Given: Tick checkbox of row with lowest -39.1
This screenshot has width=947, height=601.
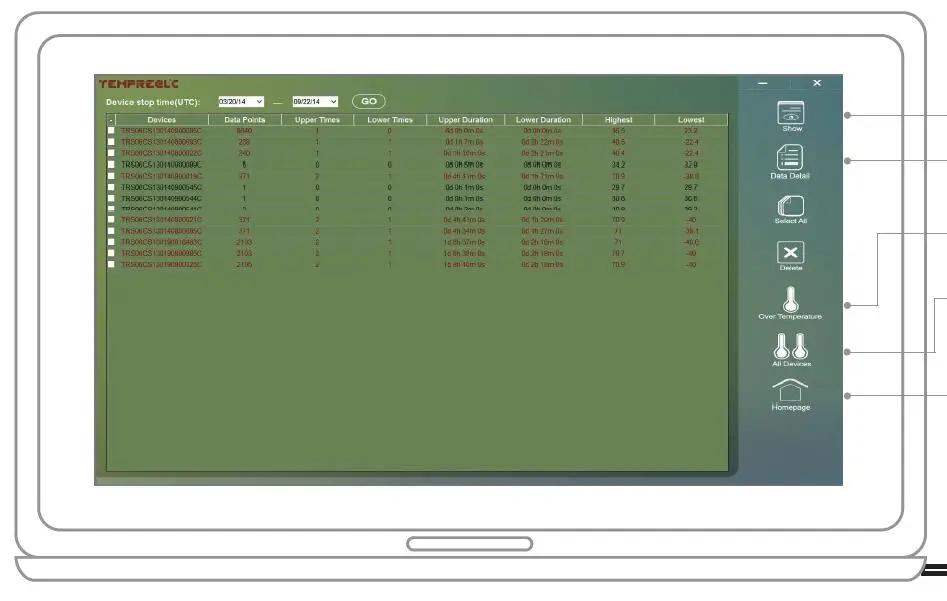Looking at the screenshot, I should pyautogui.click(x=111, y=231).
